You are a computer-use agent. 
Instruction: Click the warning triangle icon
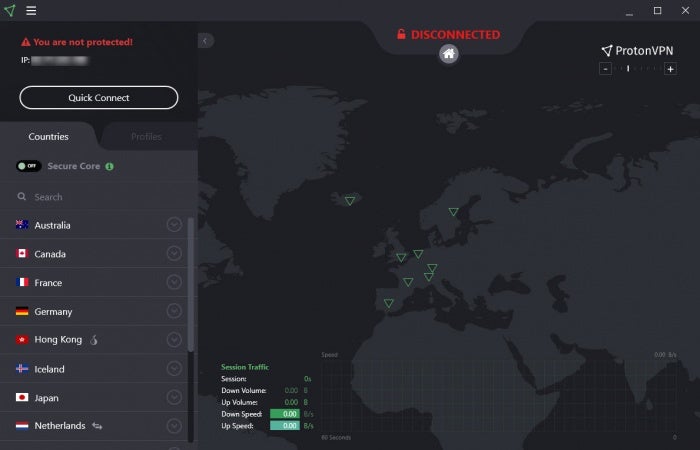click(x=26, y=42)
